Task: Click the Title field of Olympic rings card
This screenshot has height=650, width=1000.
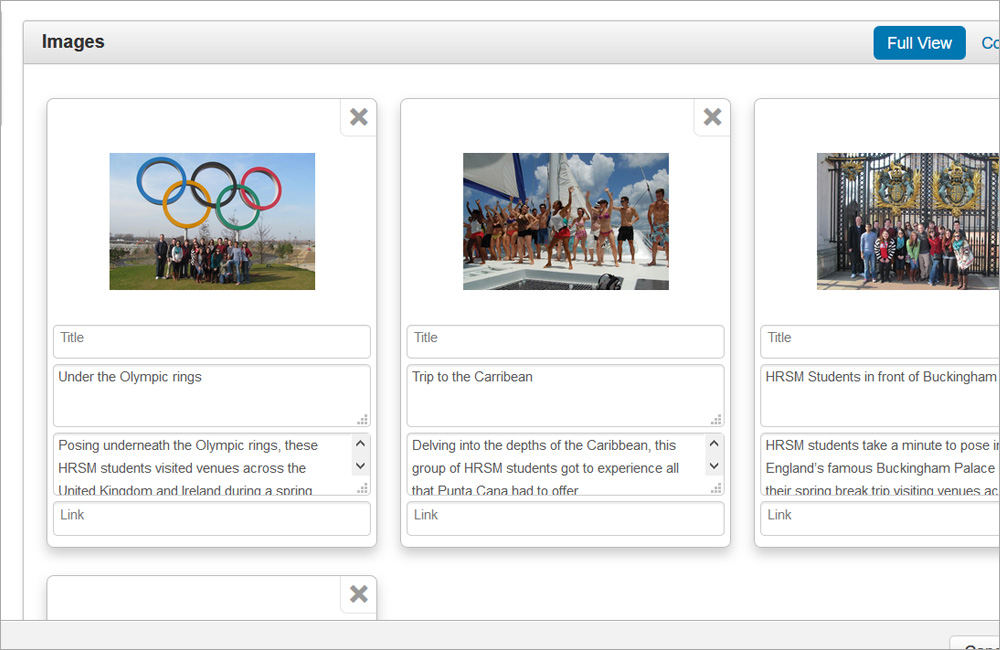Action: click(x=212, y=341)
